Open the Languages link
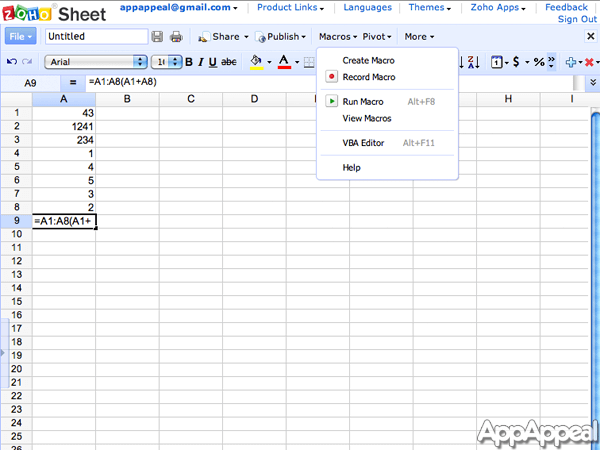The height and width of the screenshot is (450, 600). pos(367,7)
